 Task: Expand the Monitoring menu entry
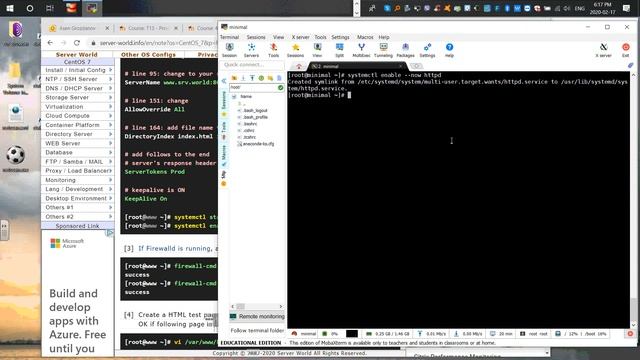(78, 180)
